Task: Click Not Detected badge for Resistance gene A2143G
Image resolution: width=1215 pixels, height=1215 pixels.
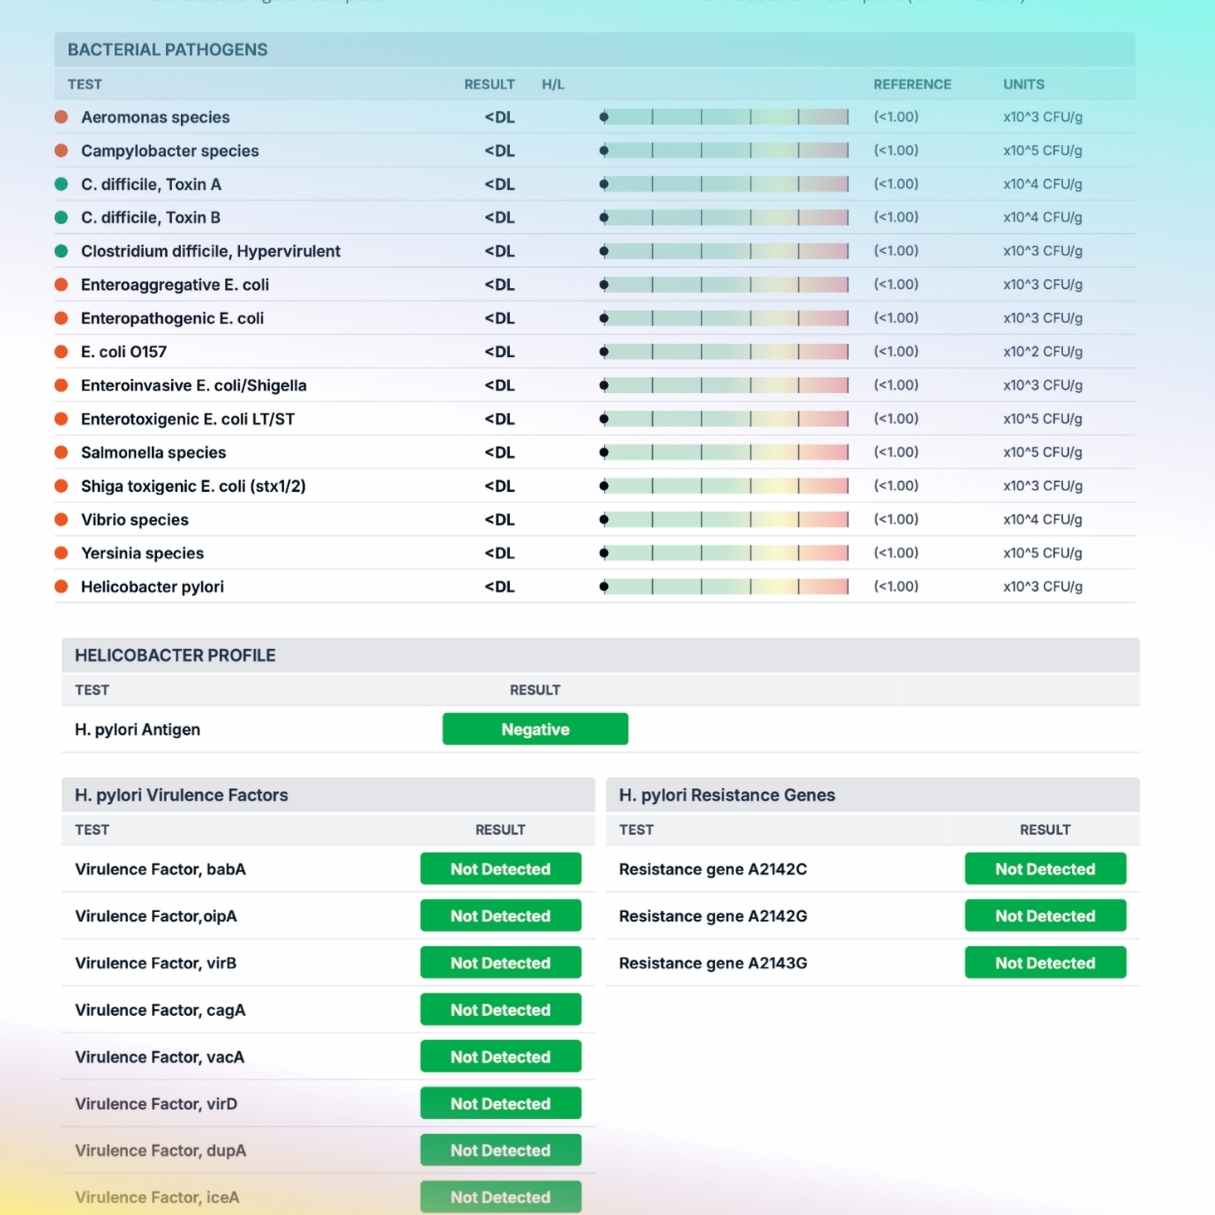Action: pyautogui.click(x=1045, y=963)
